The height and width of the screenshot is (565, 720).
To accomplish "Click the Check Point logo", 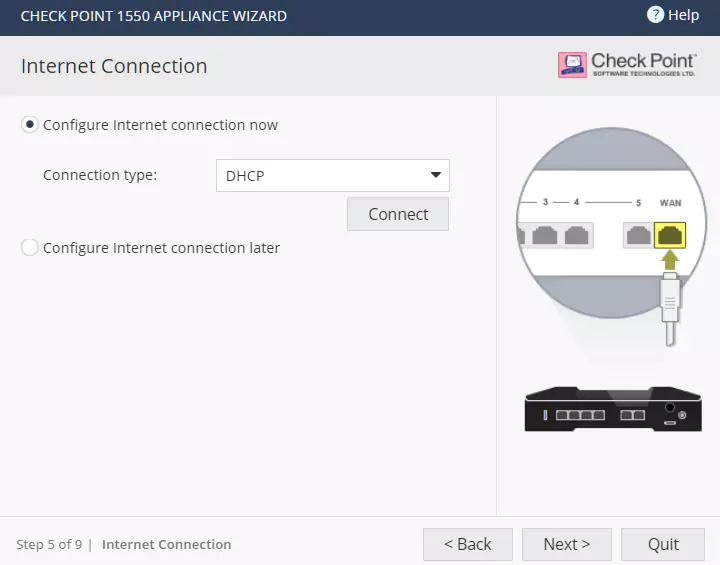I will pos(627,65).
